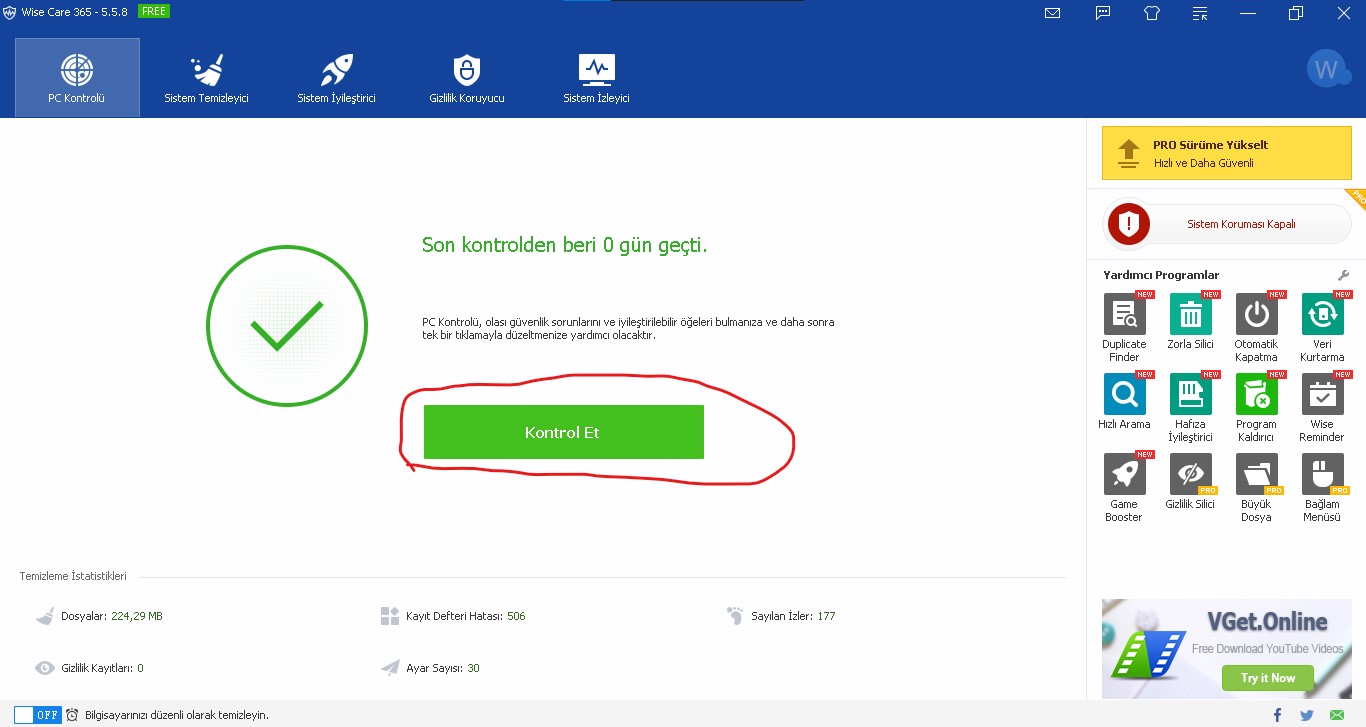Click the Gizlilik Kayıtları: 0 statistic

pyautogui.click(x=89, y=668)
